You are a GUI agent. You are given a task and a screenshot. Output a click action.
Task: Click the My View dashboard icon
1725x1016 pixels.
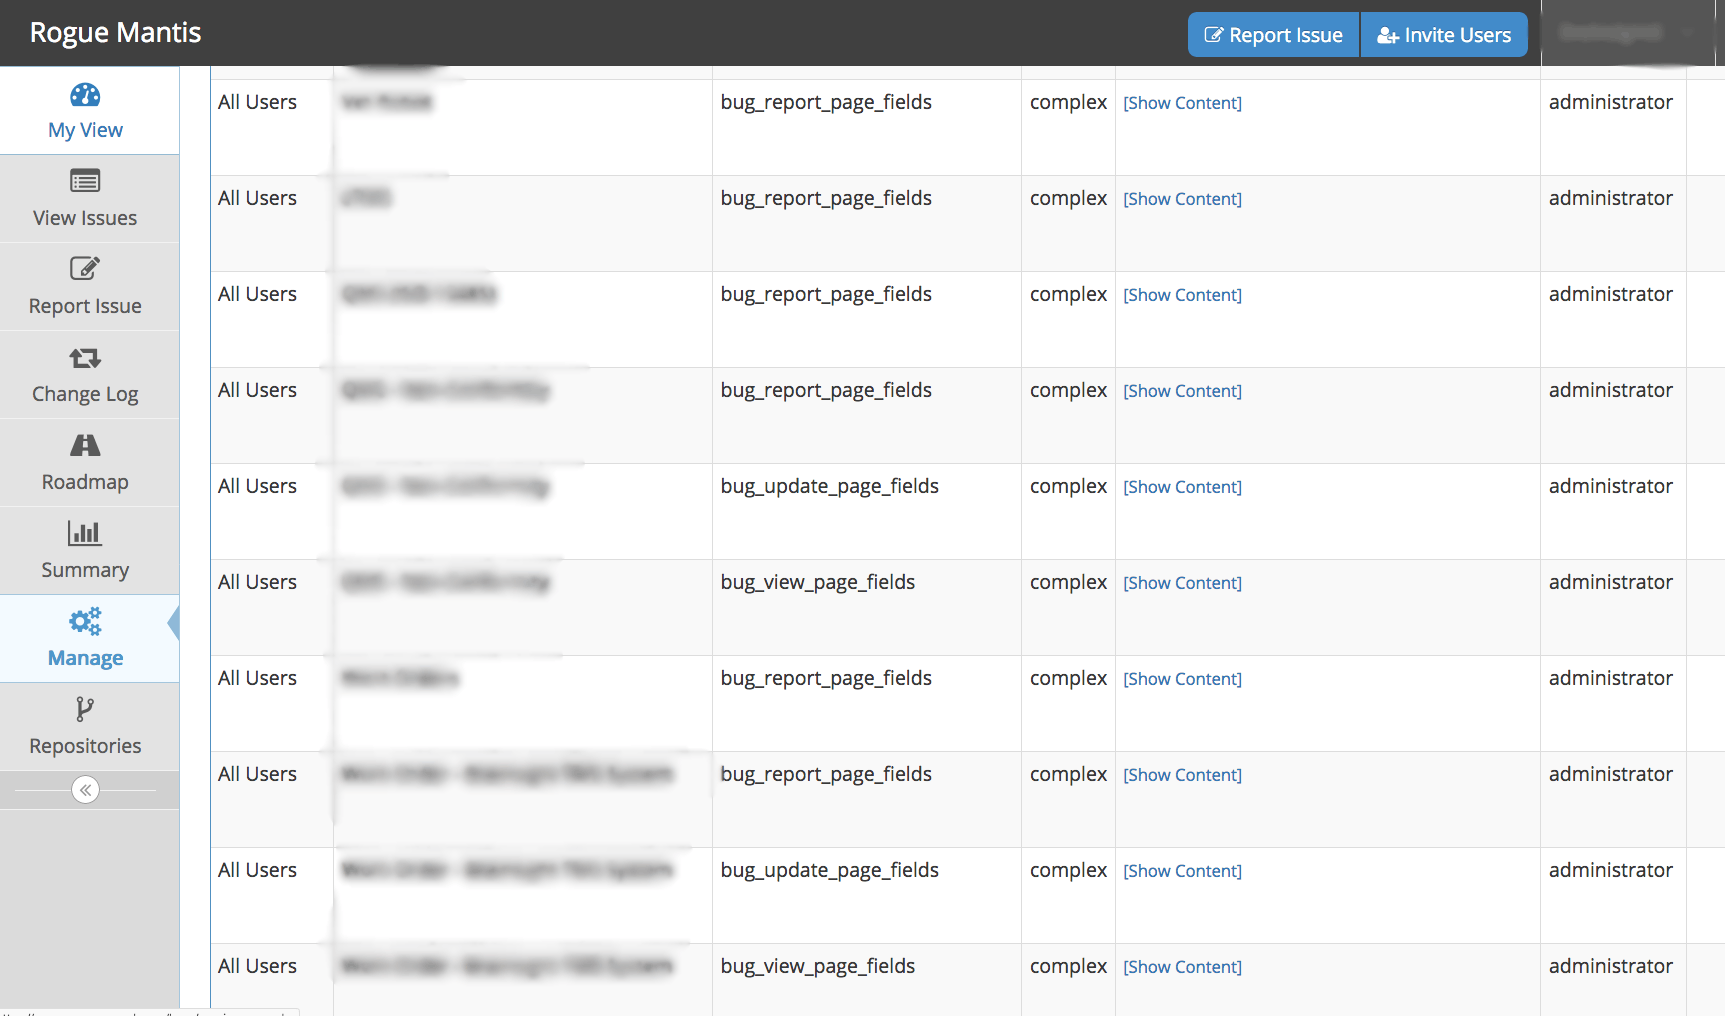pyautogui.click(x=85, y=95)
